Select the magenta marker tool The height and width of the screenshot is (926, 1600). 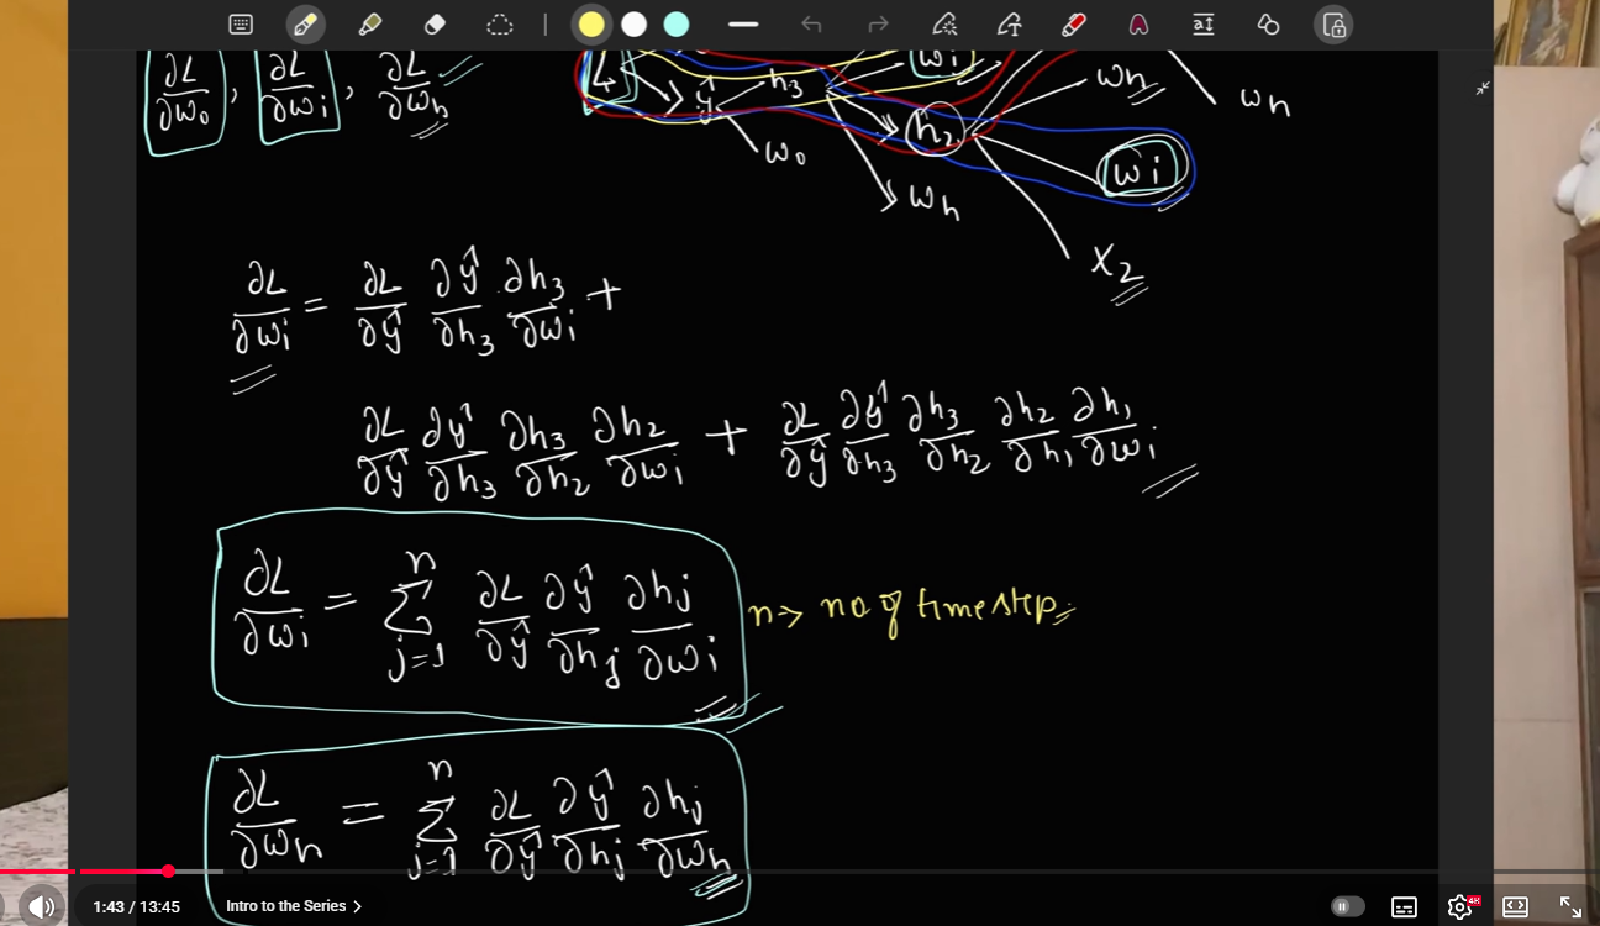coord(1139,25)
